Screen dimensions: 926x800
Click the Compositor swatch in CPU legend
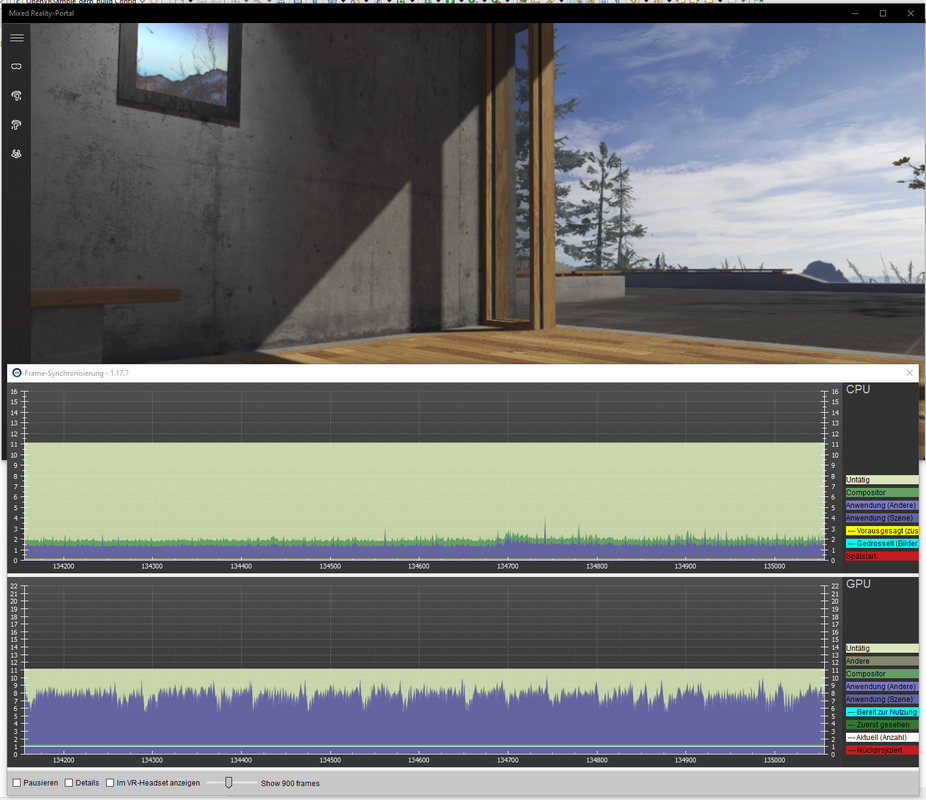(882, 492)
